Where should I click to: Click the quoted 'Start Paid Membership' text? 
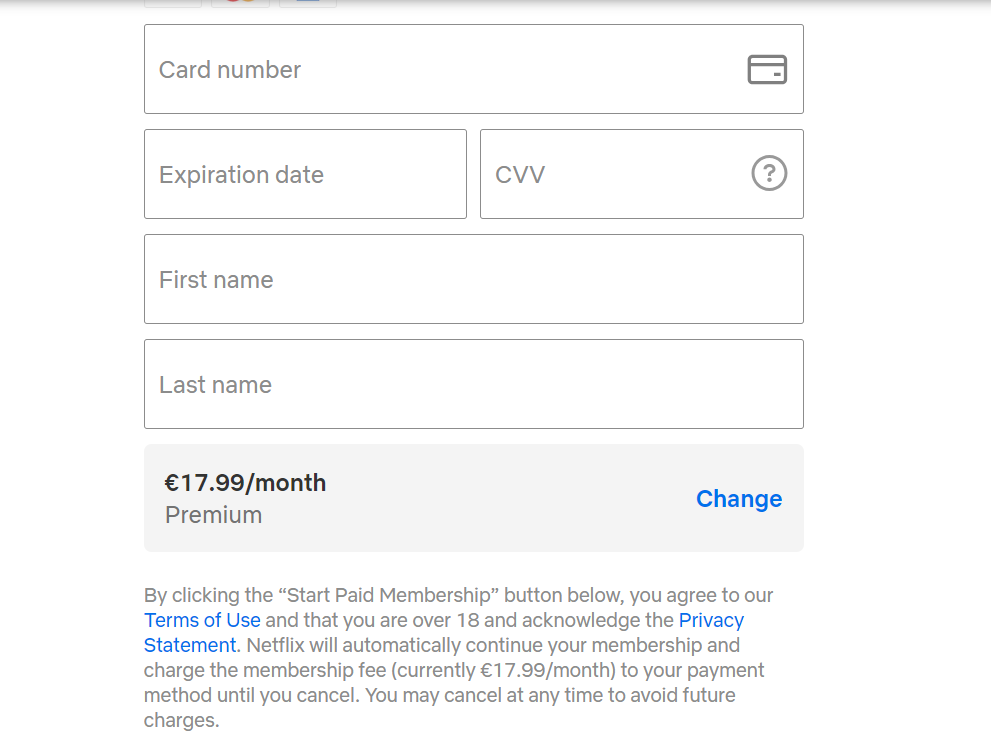389,596
